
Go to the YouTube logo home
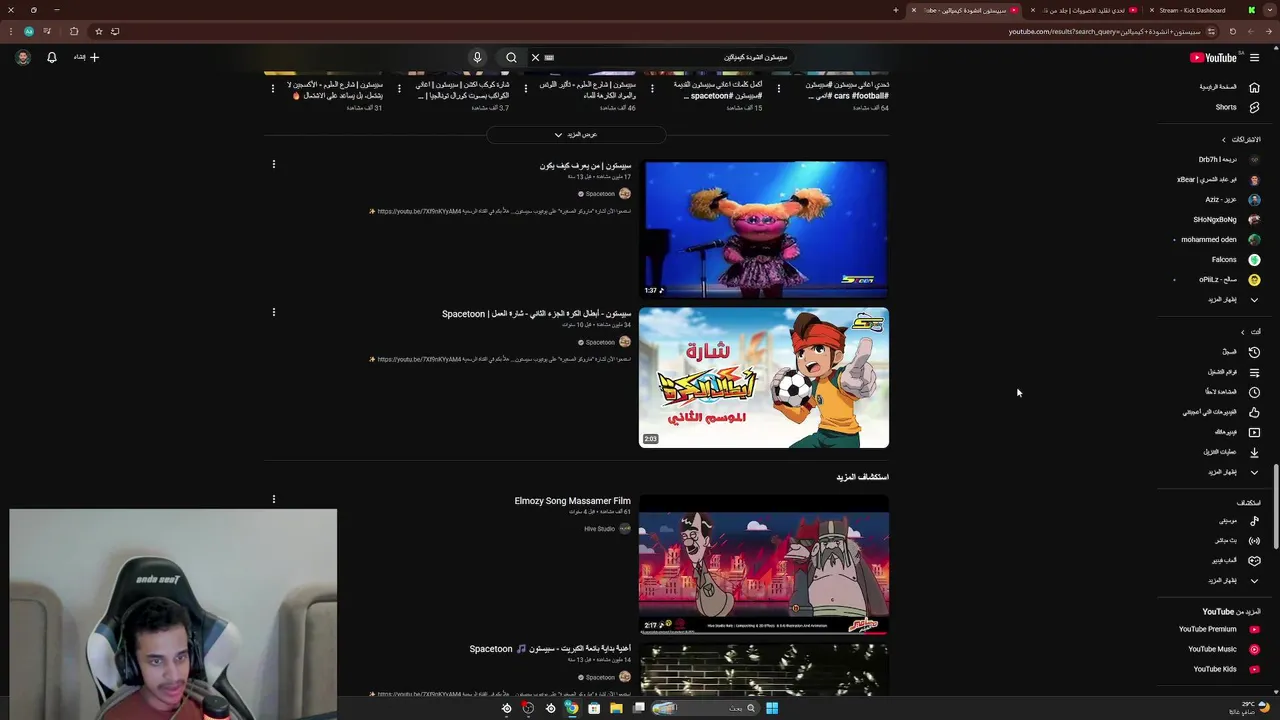click(1213, 58)
